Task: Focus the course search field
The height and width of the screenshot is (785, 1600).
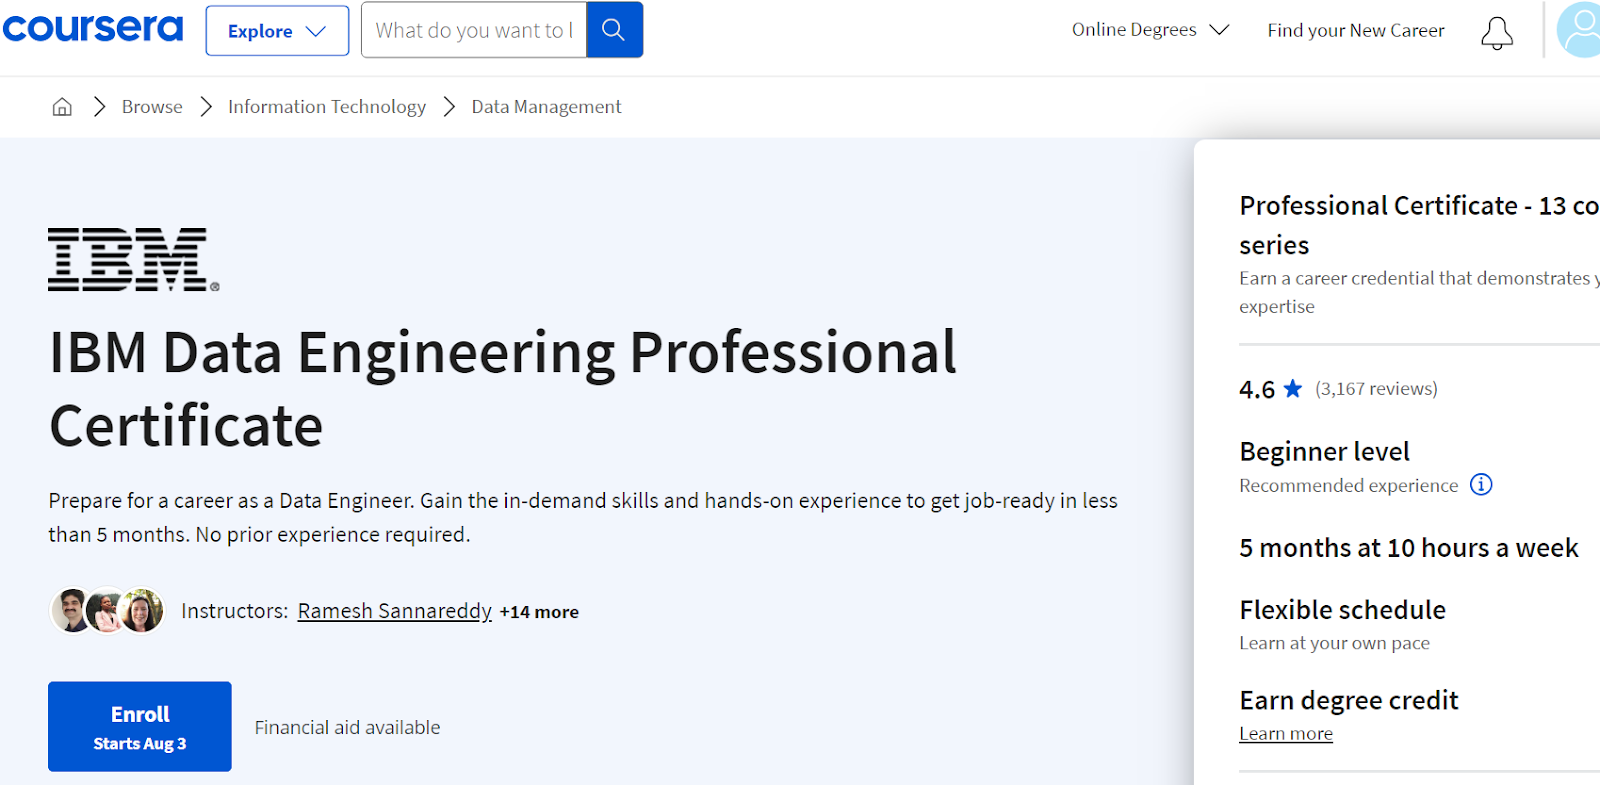Action: [473, 30]
